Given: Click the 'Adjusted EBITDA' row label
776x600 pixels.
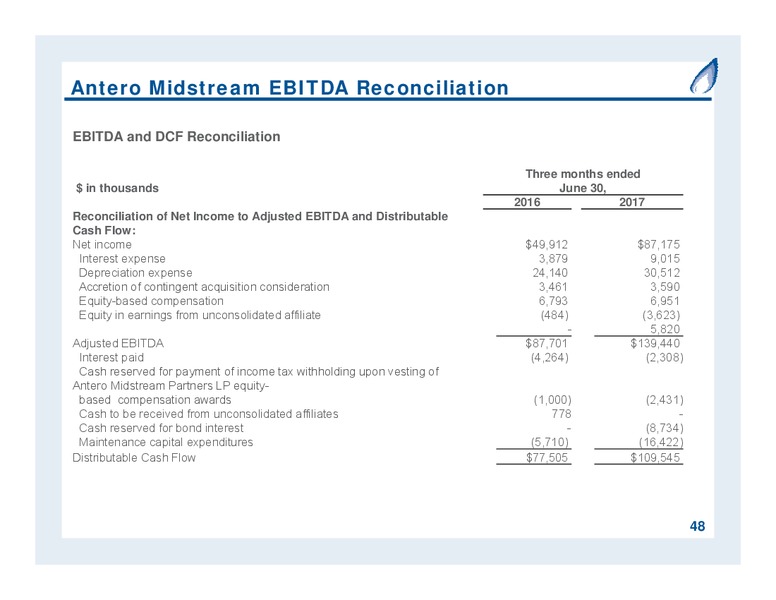Looking at the screenshot, I should 118,344.
